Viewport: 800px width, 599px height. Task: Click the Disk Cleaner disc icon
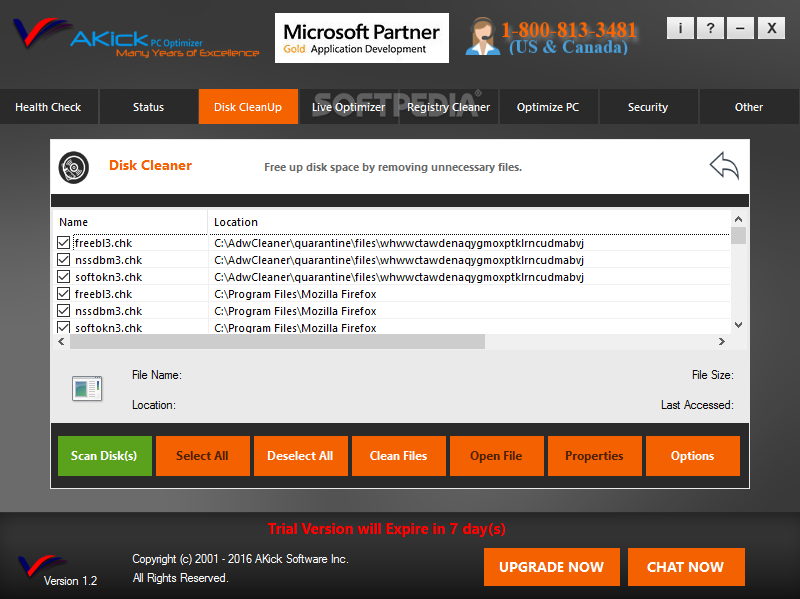point(73,167)
